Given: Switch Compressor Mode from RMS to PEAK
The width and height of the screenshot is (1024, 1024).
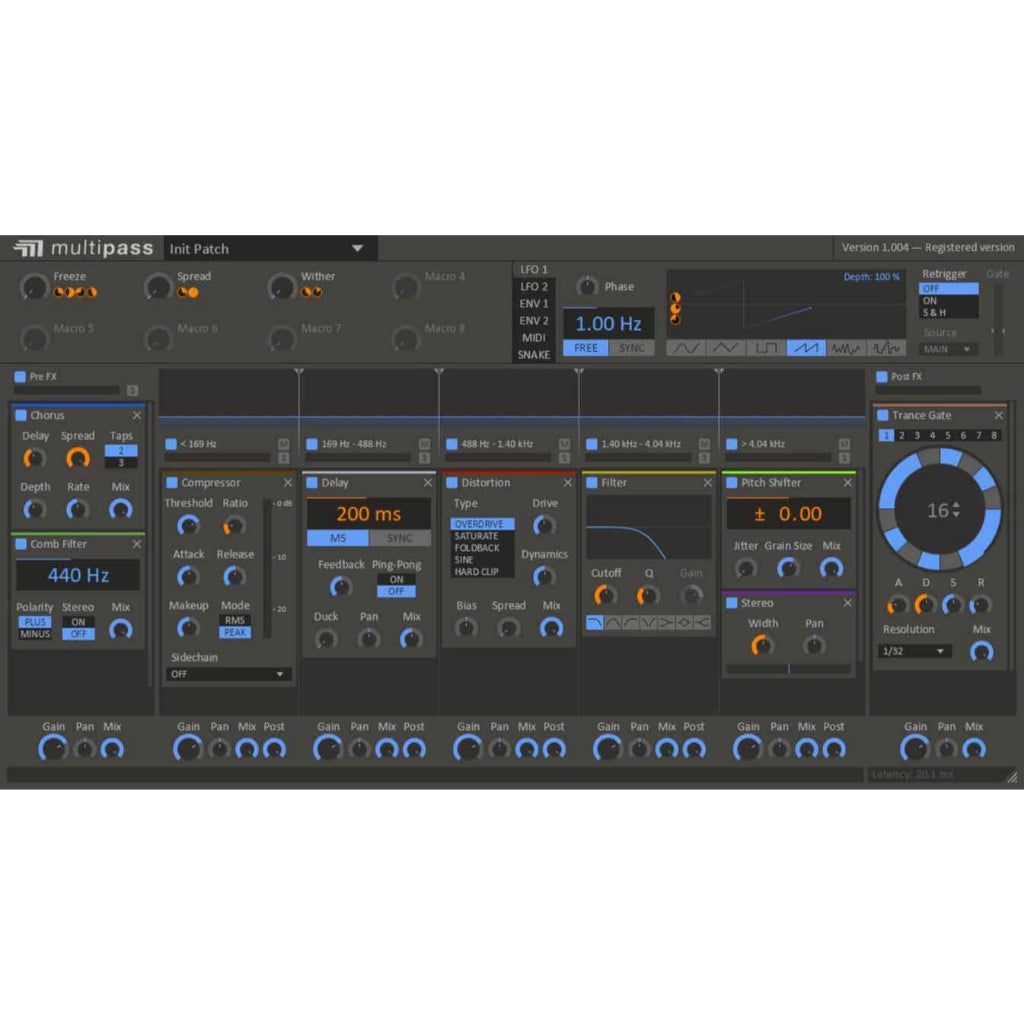Looking at the screenshot, I should (x=234, y=632).
